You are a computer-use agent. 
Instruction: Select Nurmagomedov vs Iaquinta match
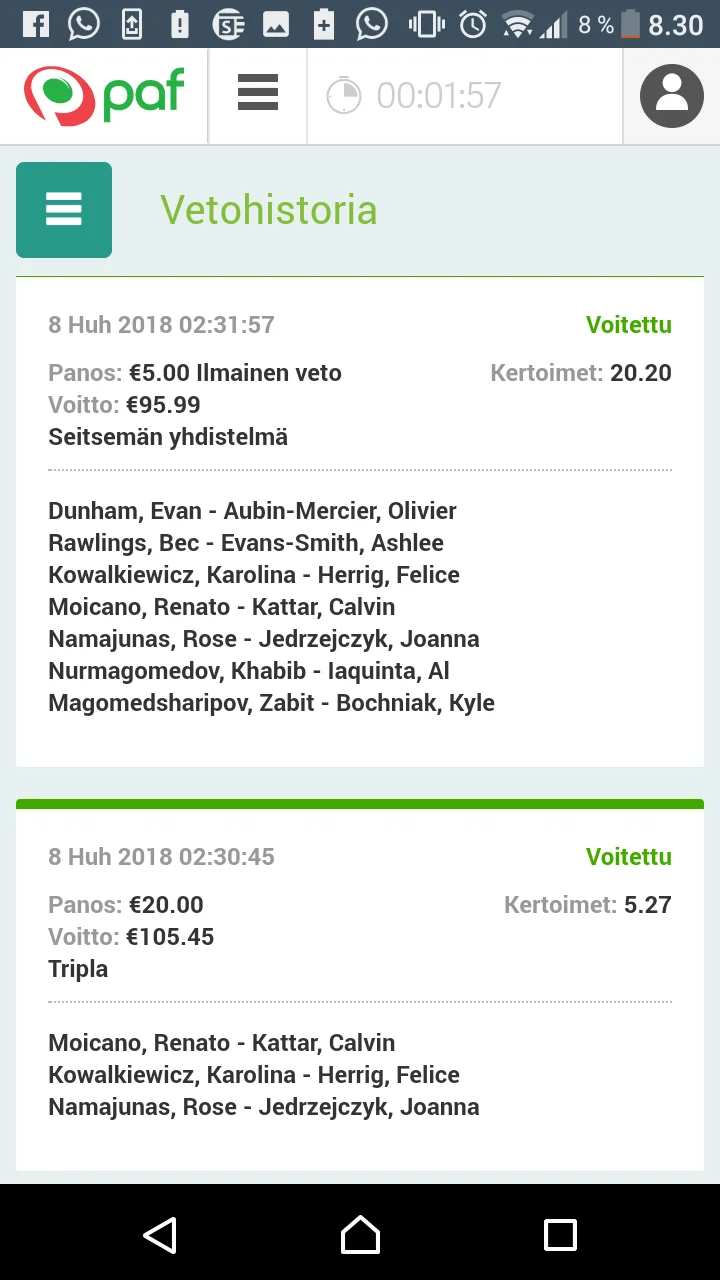coord(248,671)
